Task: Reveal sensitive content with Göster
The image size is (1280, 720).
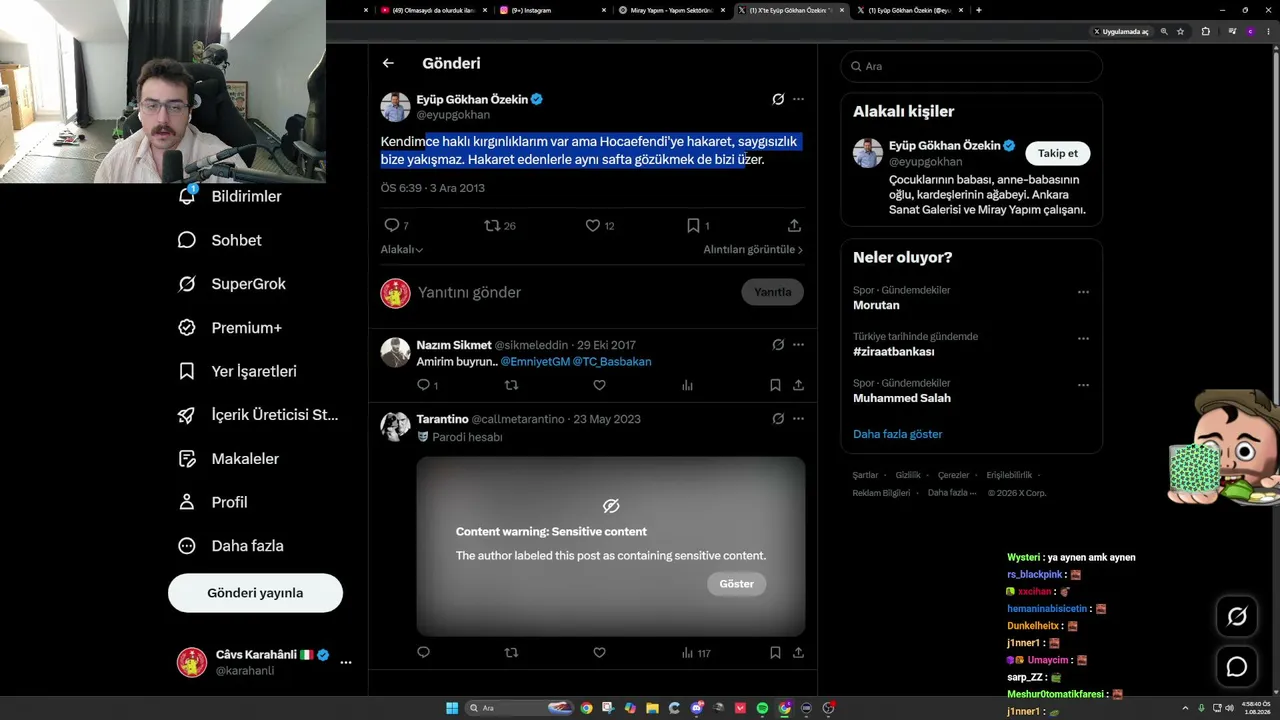Action: [x=737, y=584]
